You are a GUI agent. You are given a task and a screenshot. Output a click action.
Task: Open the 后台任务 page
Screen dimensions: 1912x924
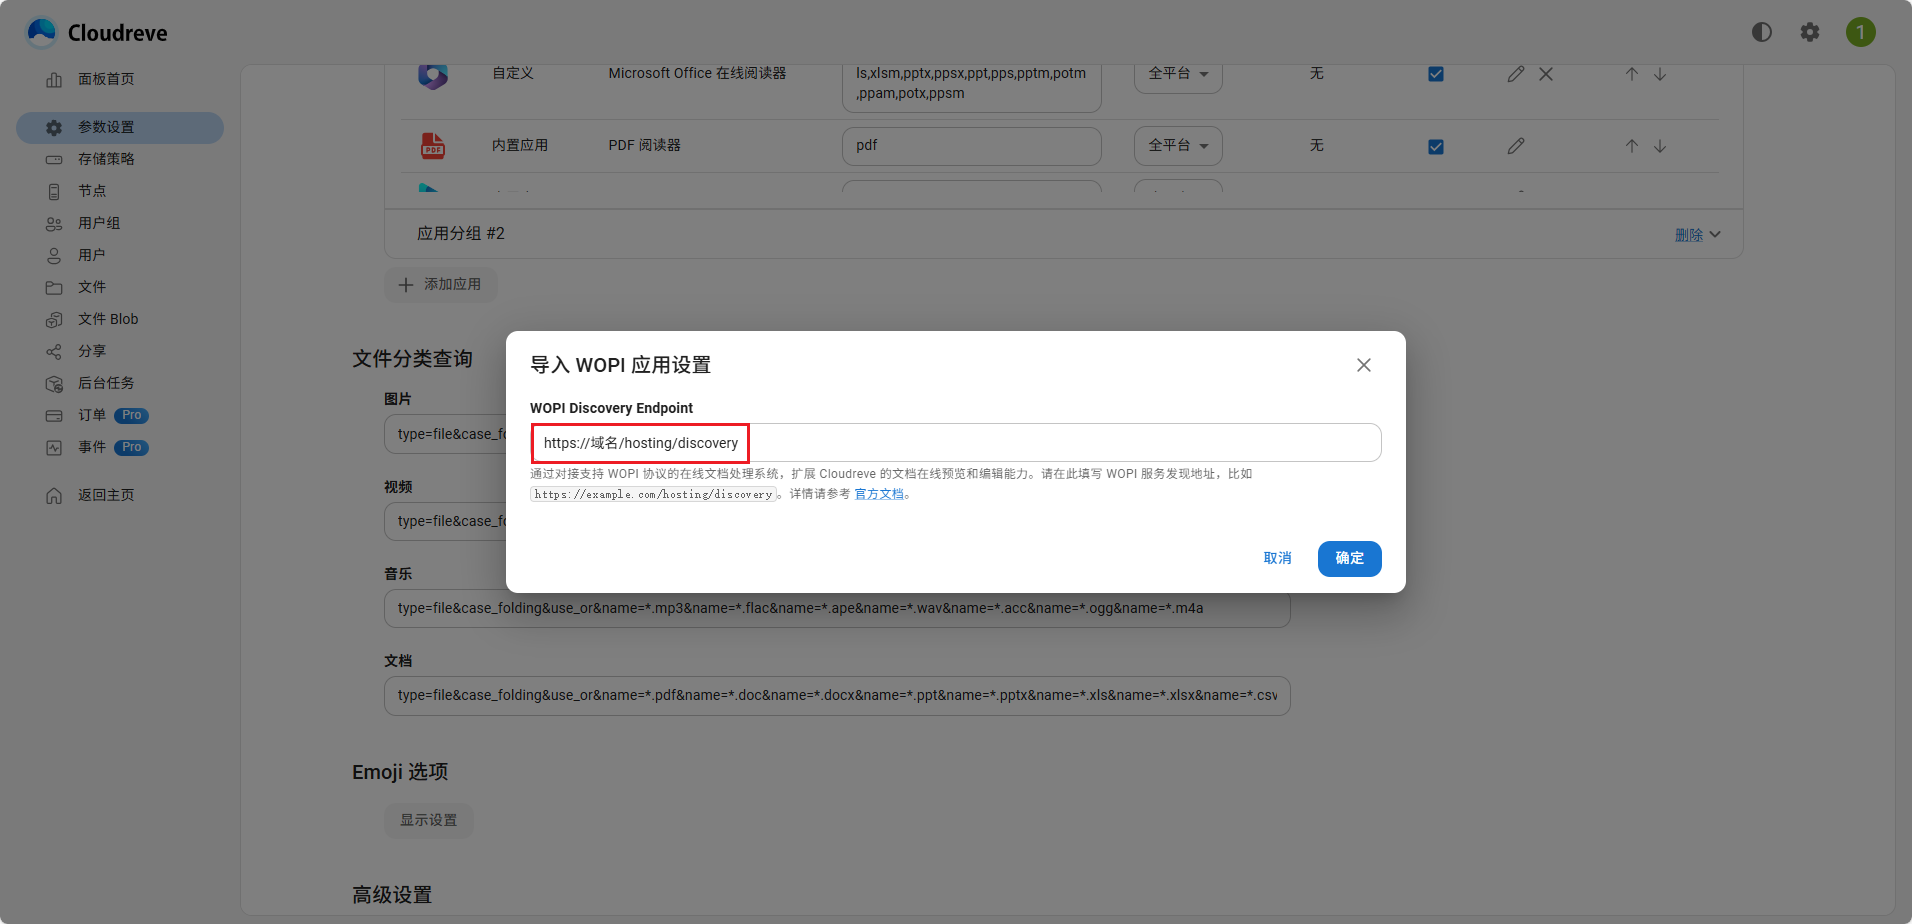pos(105,383)
